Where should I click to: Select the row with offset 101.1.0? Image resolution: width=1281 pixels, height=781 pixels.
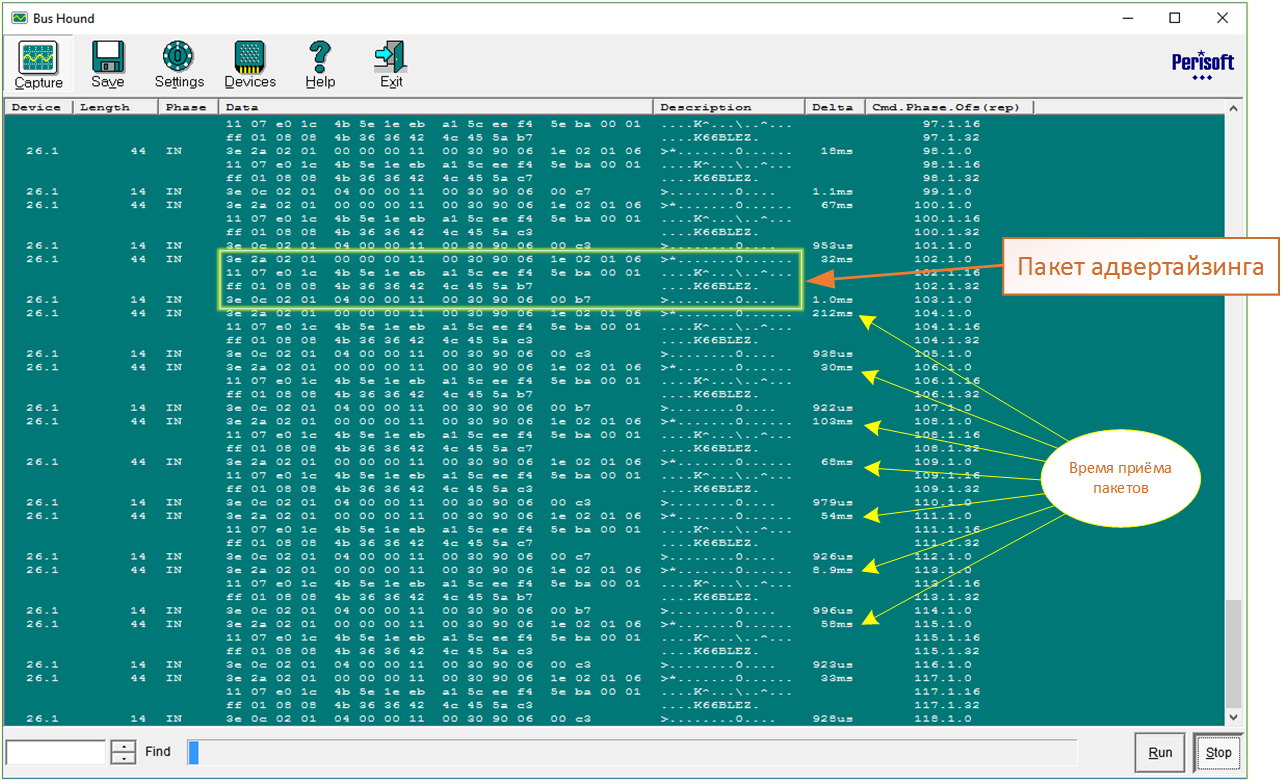pos(615,245)
